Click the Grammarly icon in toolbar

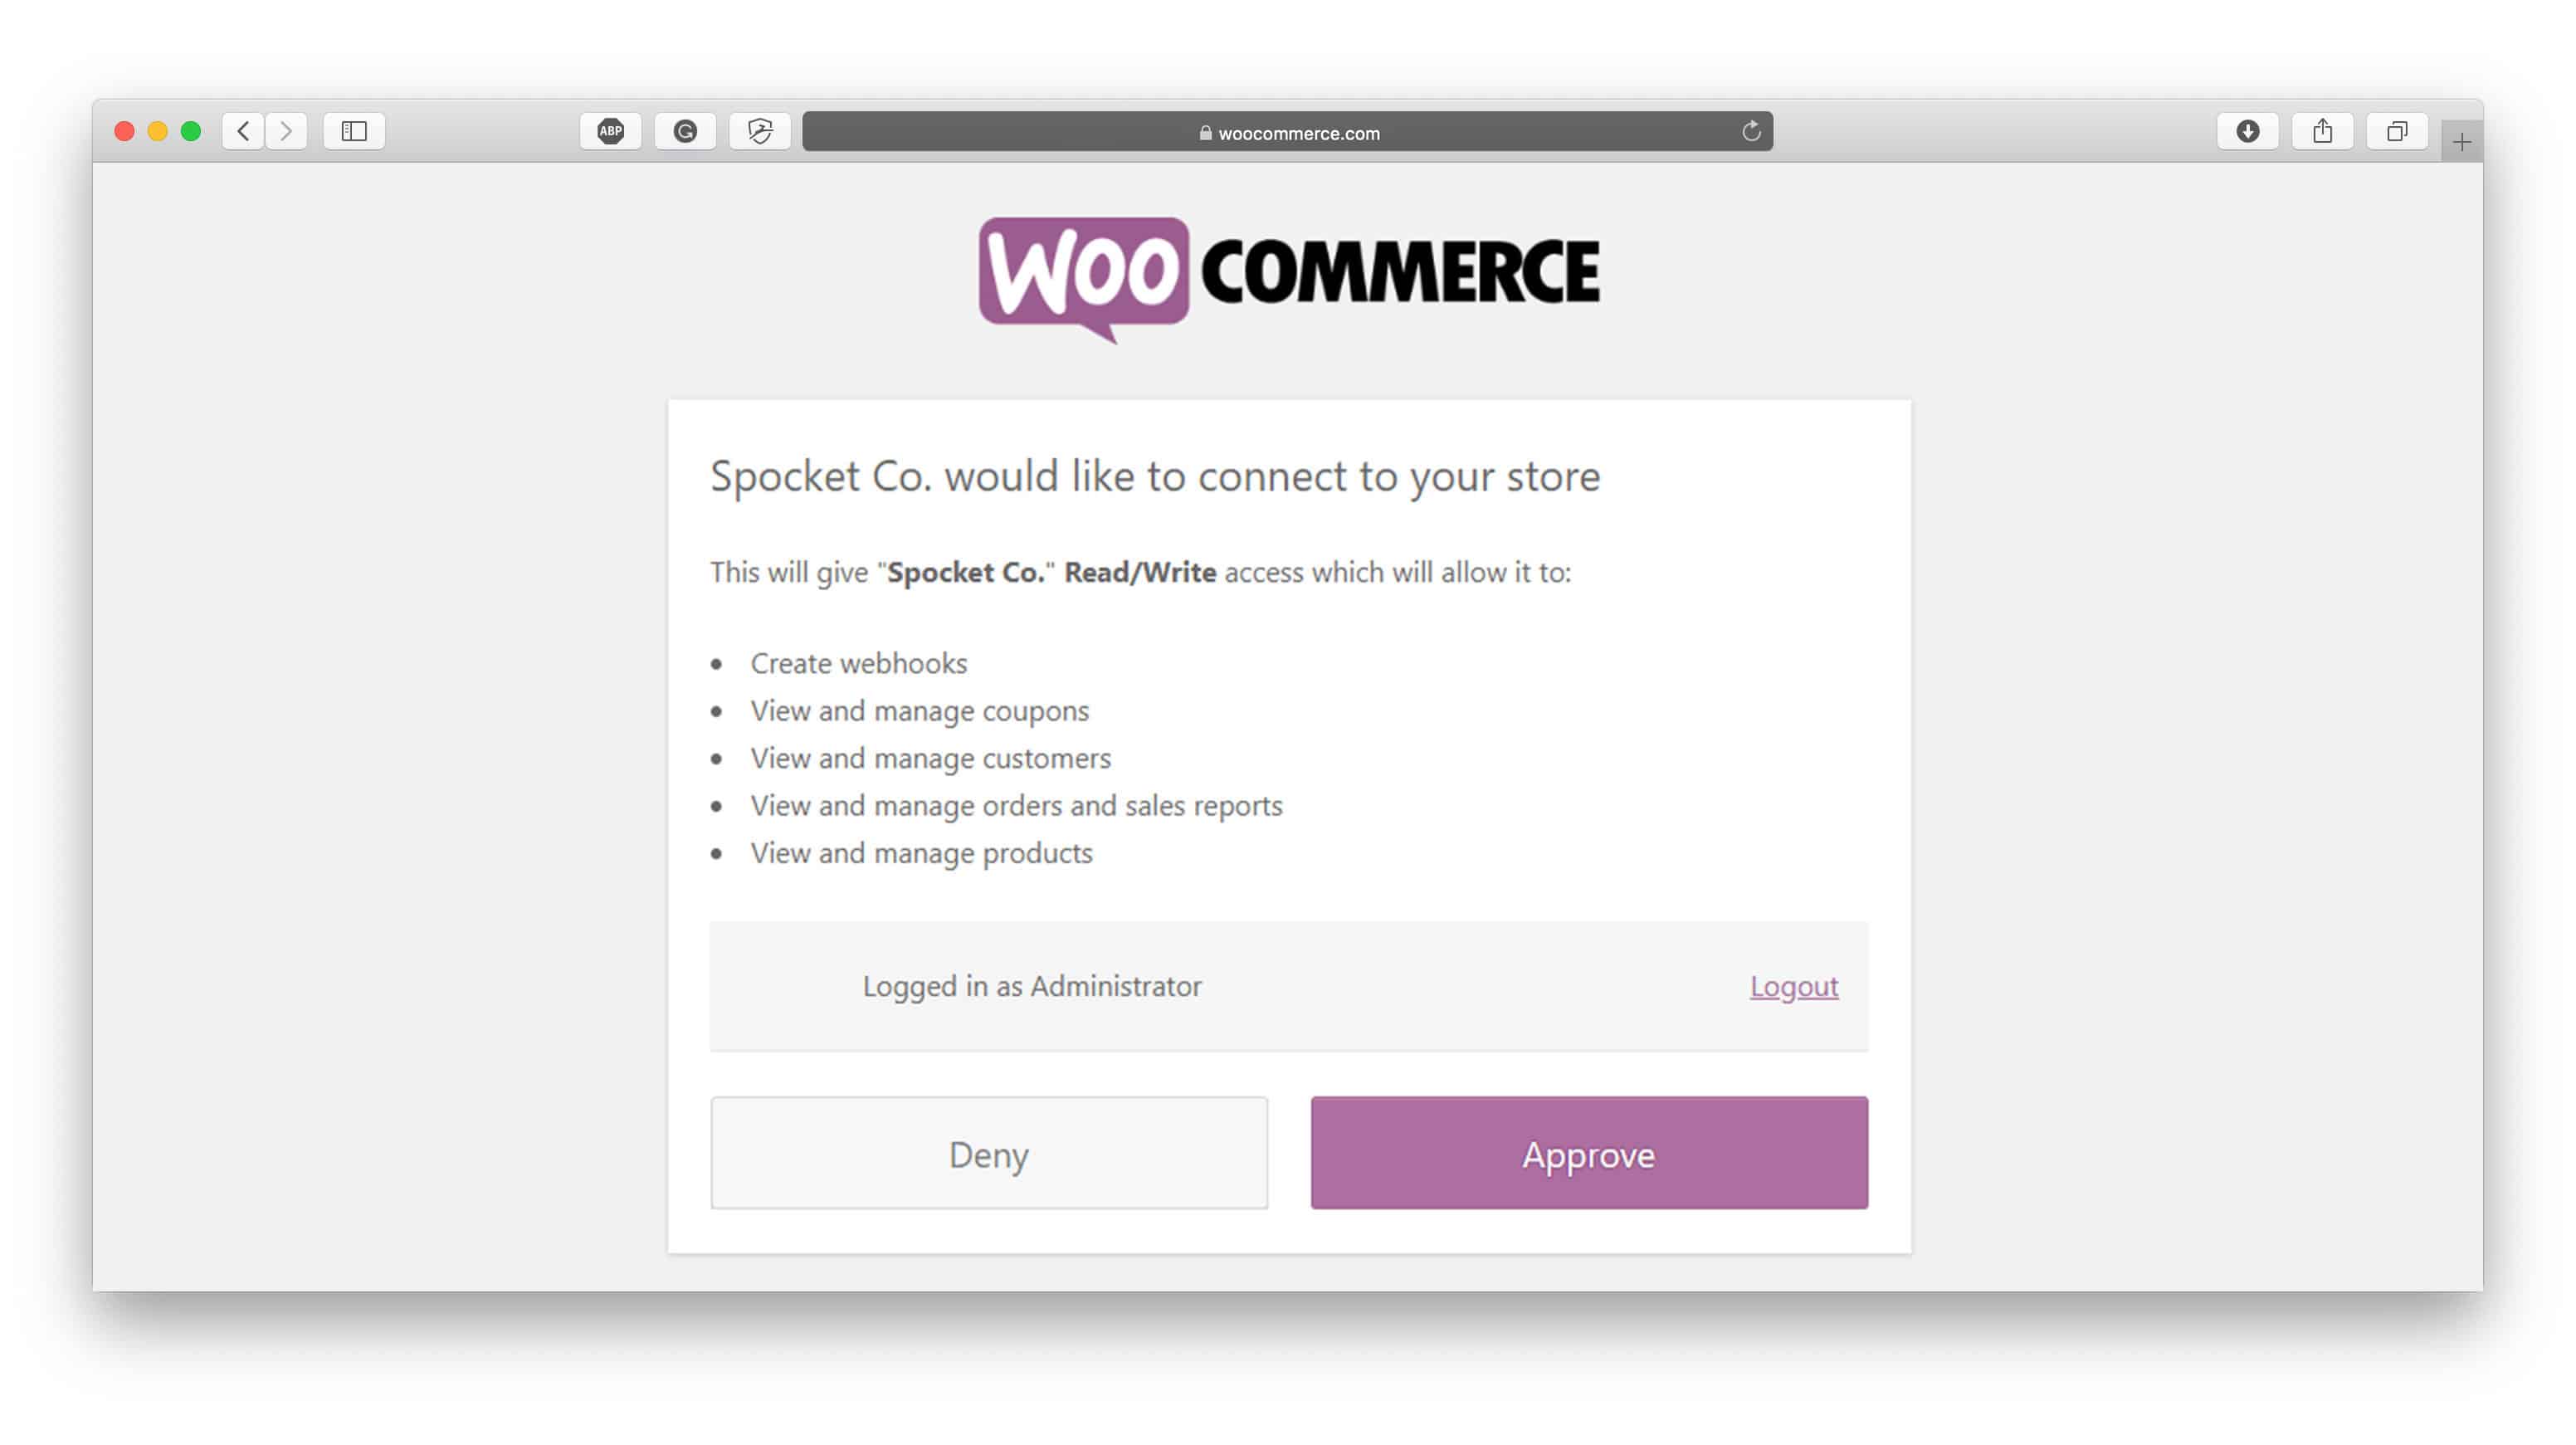point(683,131)
